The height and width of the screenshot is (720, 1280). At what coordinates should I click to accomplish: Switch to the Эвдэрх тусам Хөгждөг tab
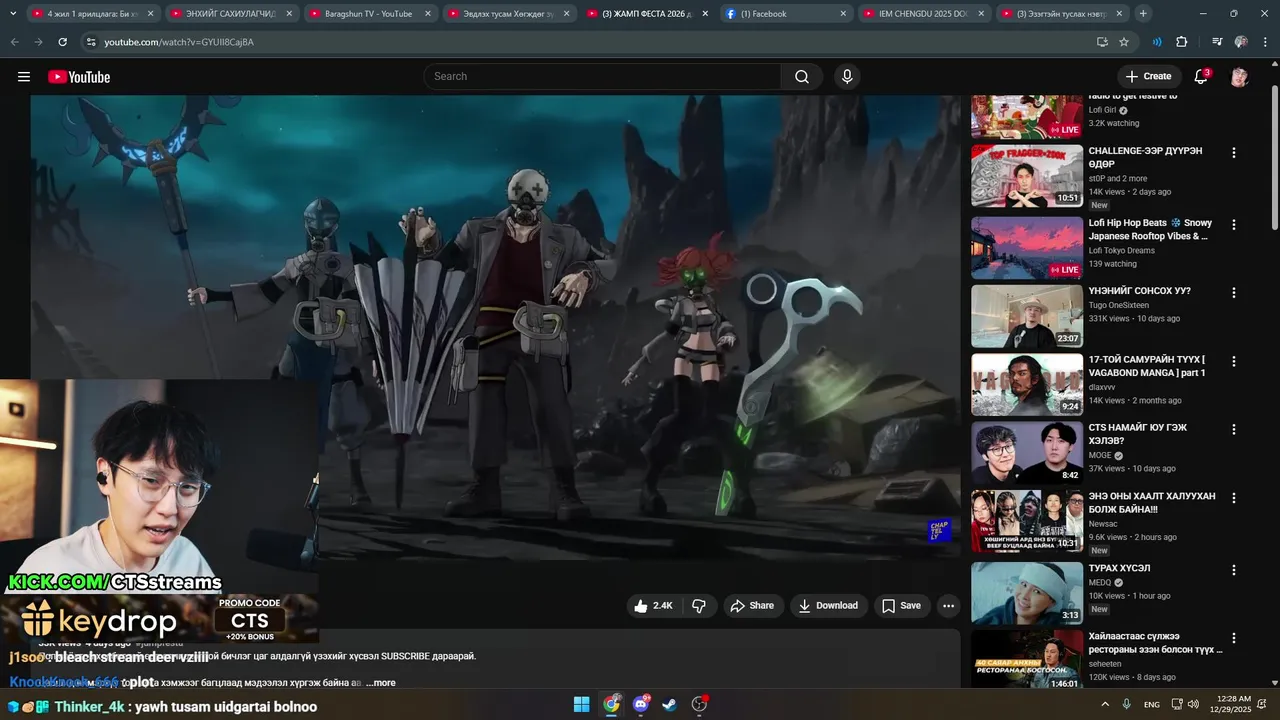point(506,14)
